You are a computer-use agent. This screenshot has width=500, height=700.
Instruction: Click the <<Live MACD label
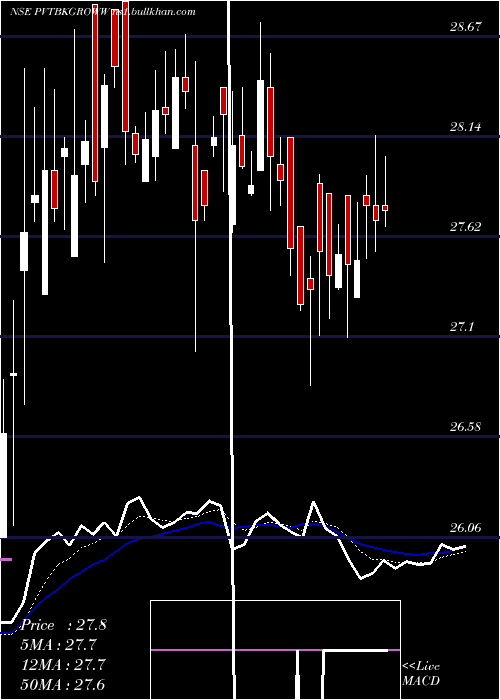[421, 674]
